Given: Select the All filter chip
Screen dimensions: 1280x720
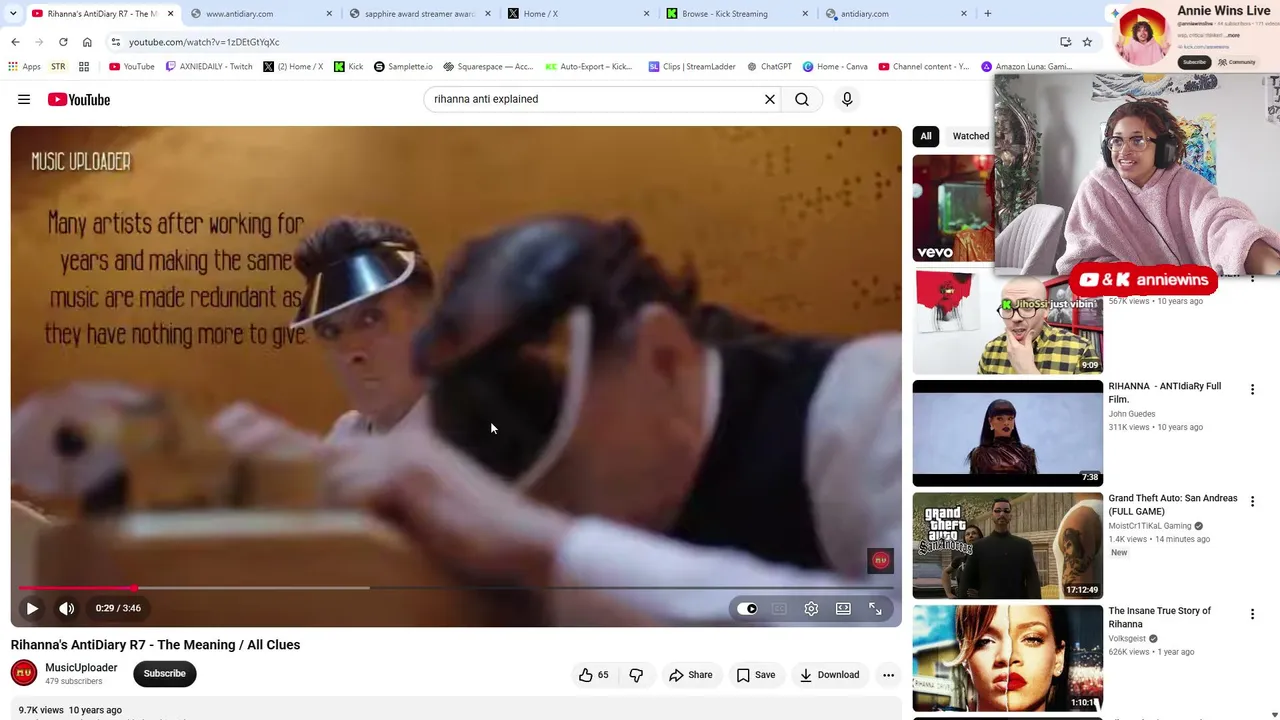Looking at the screenshot, I should click(x=926, y=136).
